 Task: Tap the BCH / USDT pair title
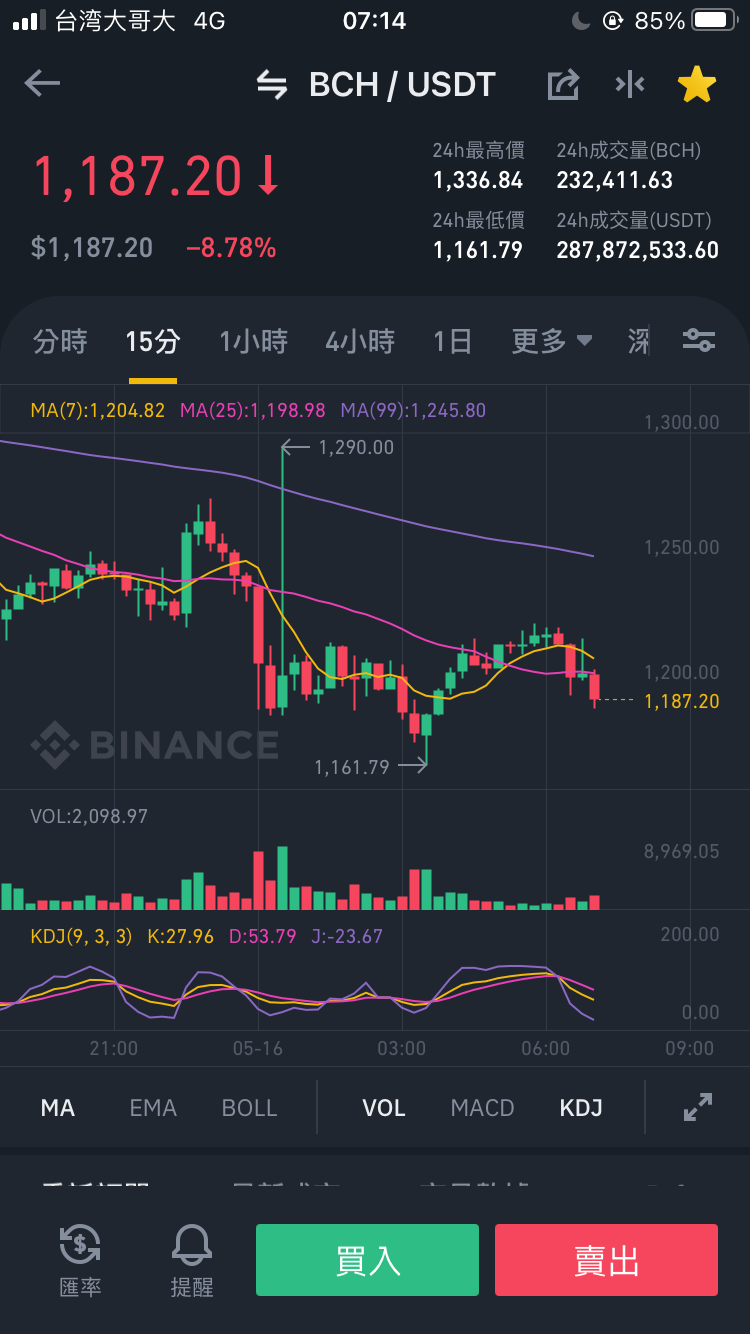[402, 85]
